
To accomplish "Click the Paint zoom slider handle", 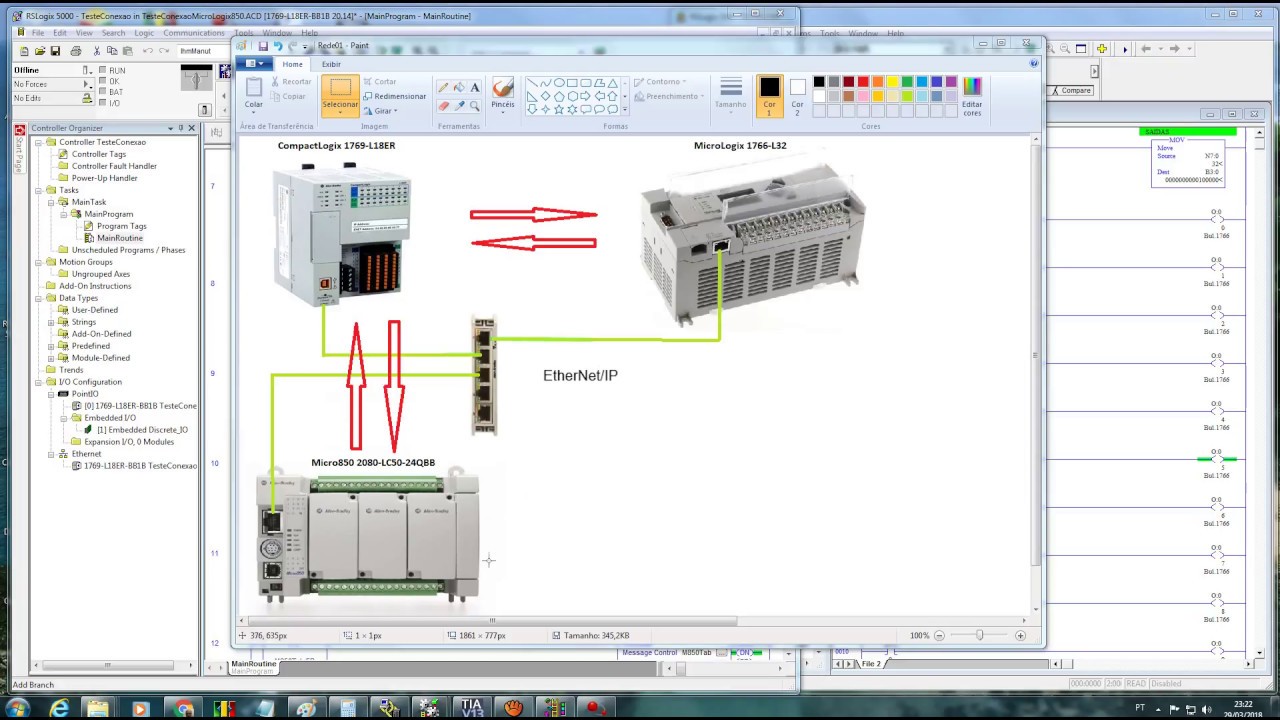I will click(x=979, y=635).
